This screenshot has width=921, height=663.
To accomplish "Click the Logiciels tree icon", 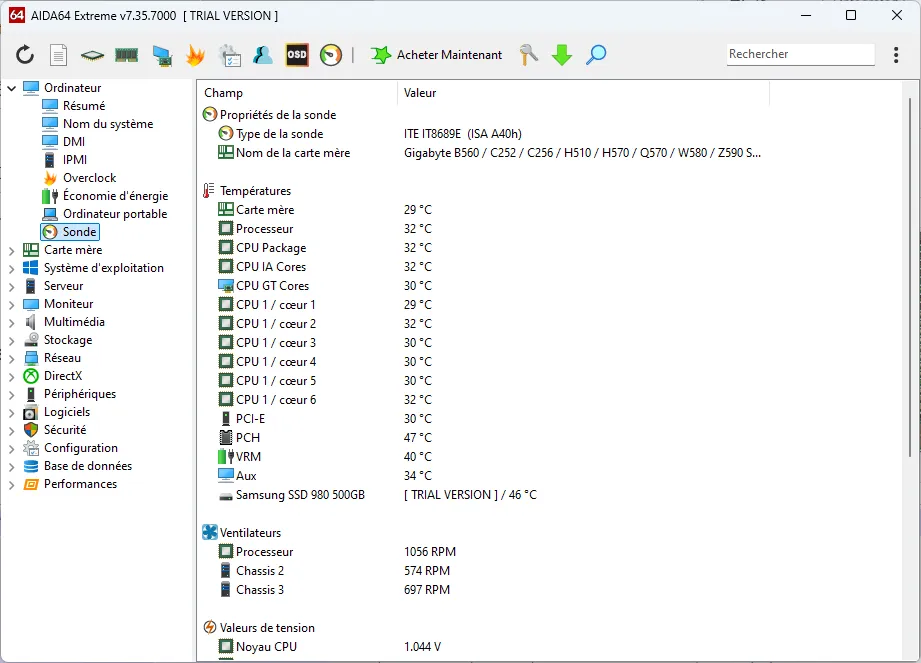I will [31, 412].
